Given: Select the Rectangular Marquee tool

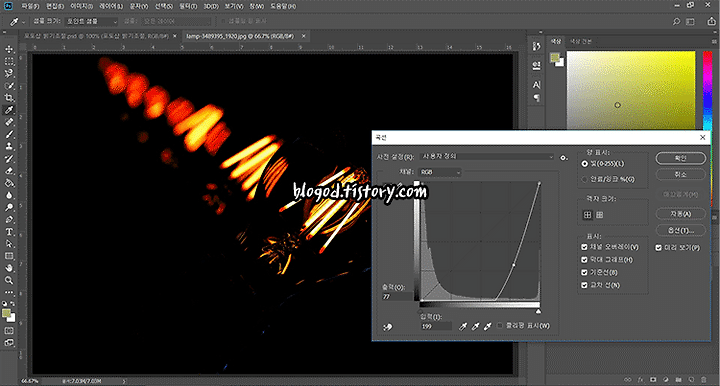Looking at the screenshot, I should pos(9,61).
